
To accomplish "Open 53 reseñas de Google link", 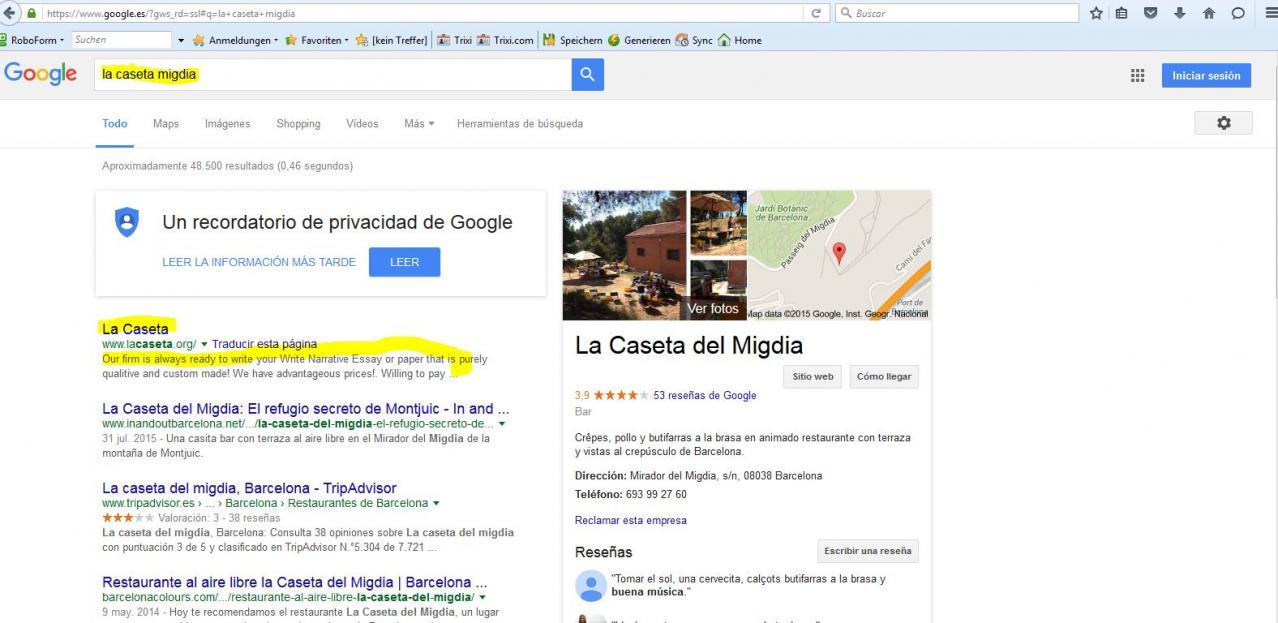I will click(x=705, y=395).
